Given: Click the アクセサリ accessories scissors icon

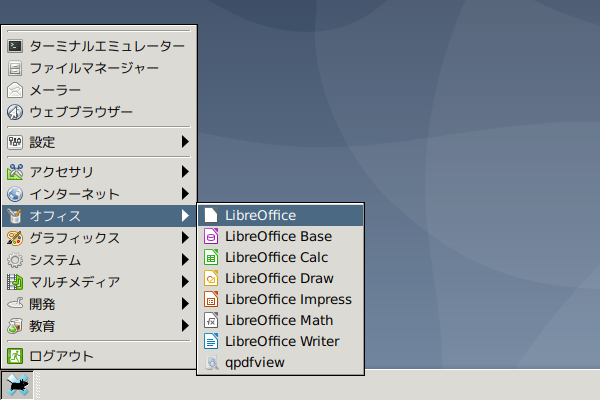Looking at the screenshot, I should [15, 172].
